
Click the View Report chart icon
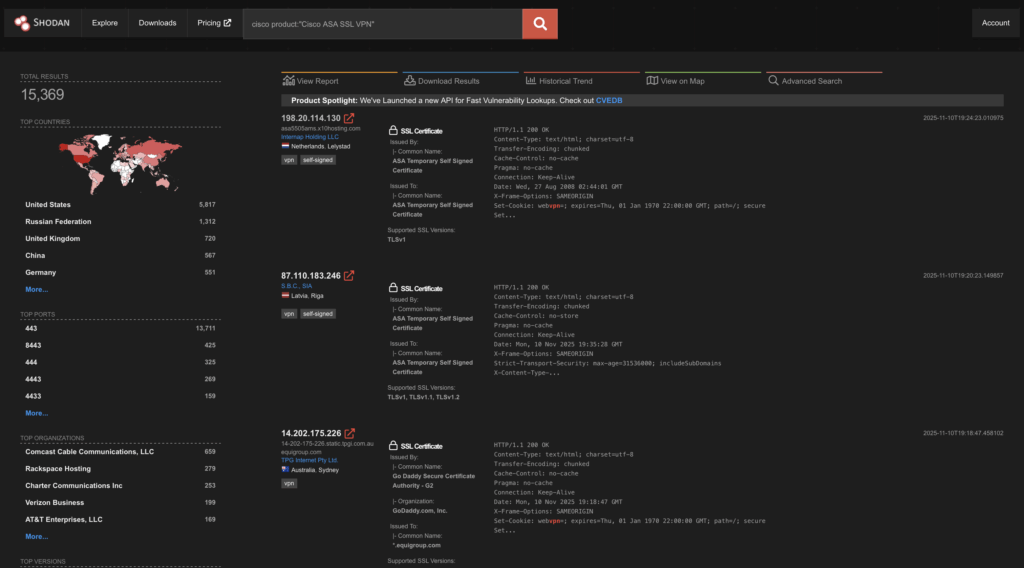coord(289,81)
